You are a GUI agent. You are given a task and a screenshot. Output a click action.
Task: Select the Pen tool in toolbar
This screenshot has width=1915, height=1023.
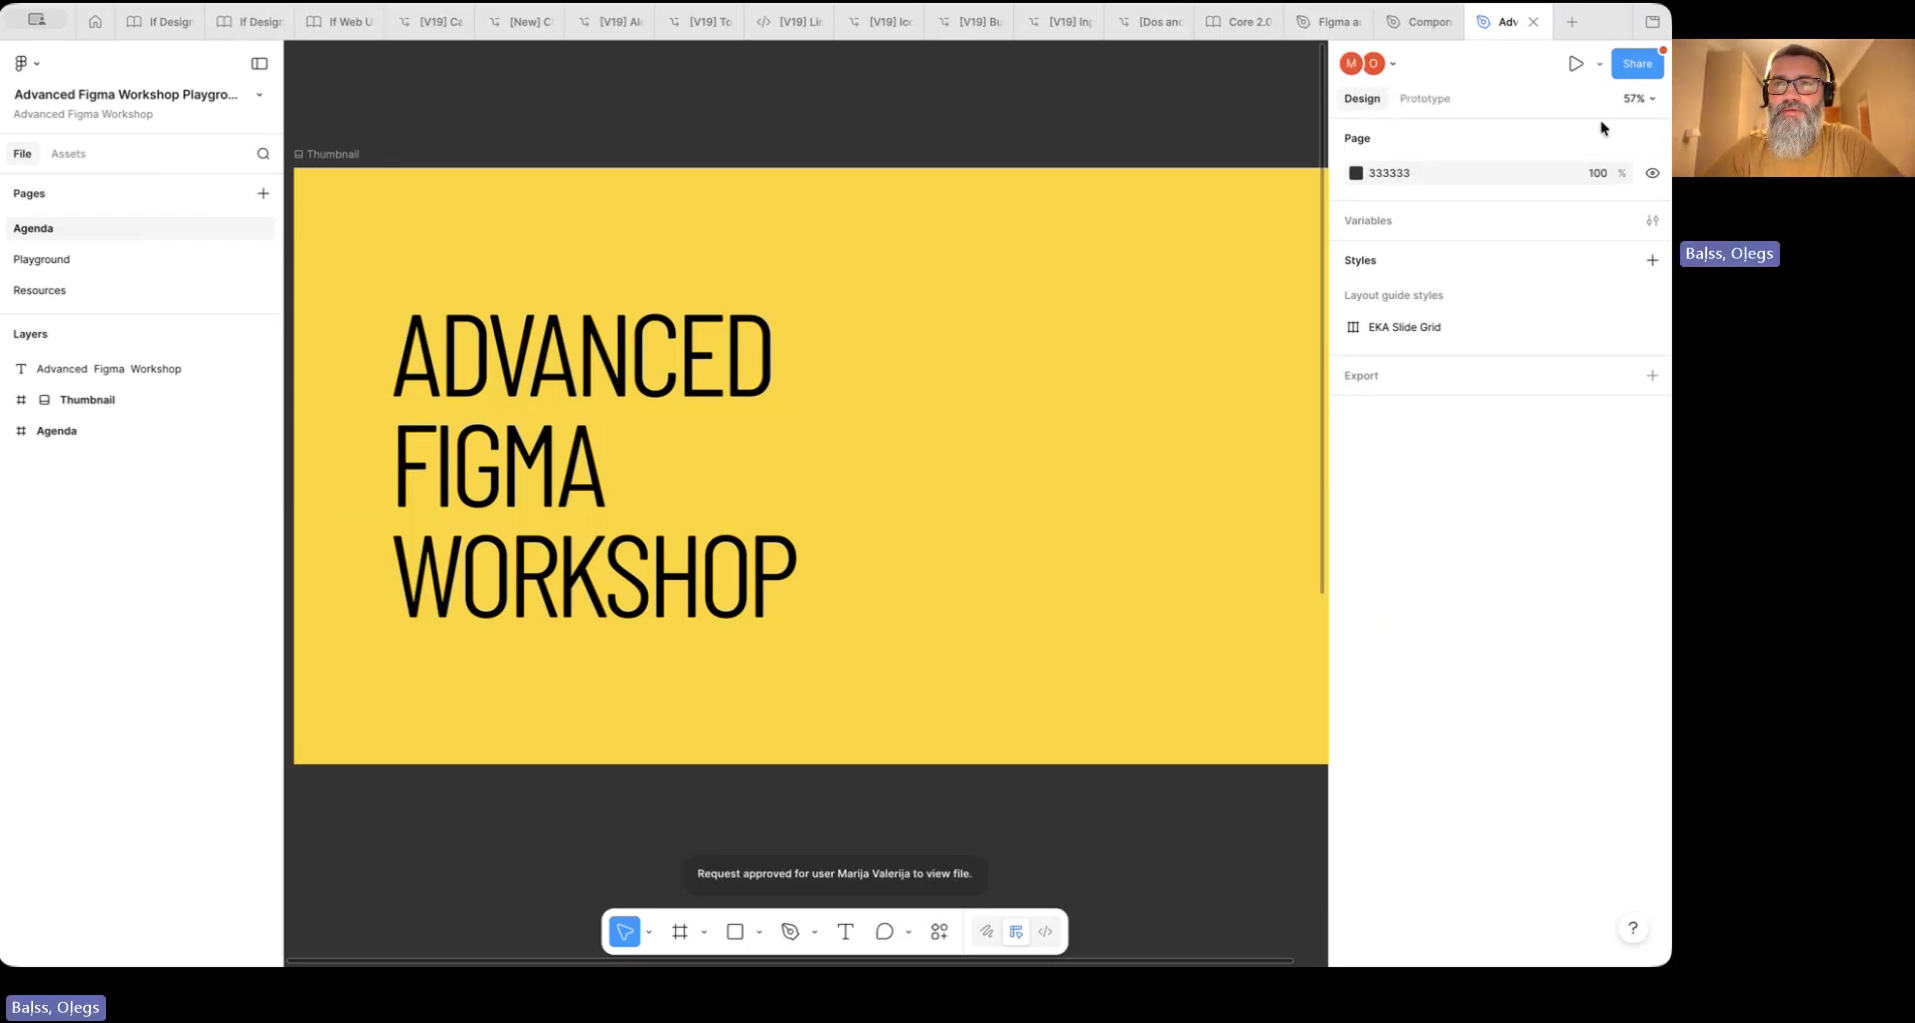pyautogui.click(x=790, y=932)
